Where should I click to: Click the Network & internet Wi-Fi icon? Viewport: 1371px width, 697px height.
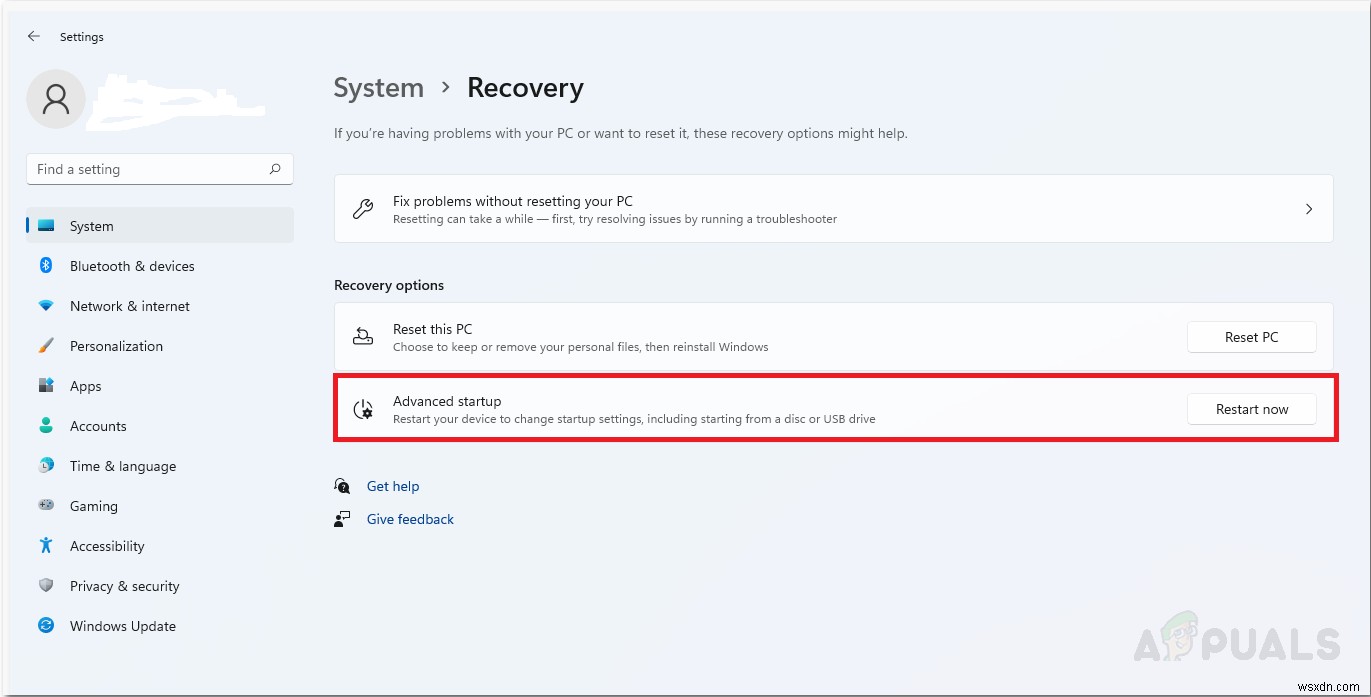46,306
